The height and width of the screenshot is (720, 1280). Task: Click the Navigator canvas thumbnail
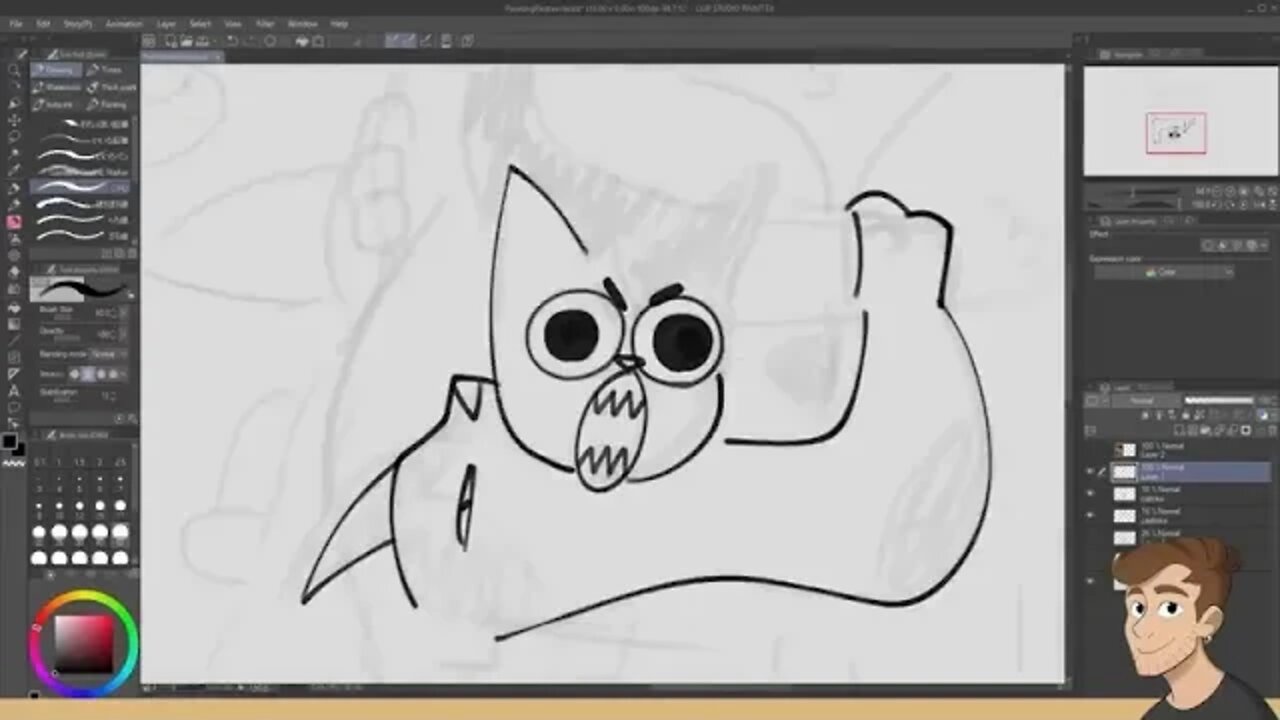(x=1180, y=120)
